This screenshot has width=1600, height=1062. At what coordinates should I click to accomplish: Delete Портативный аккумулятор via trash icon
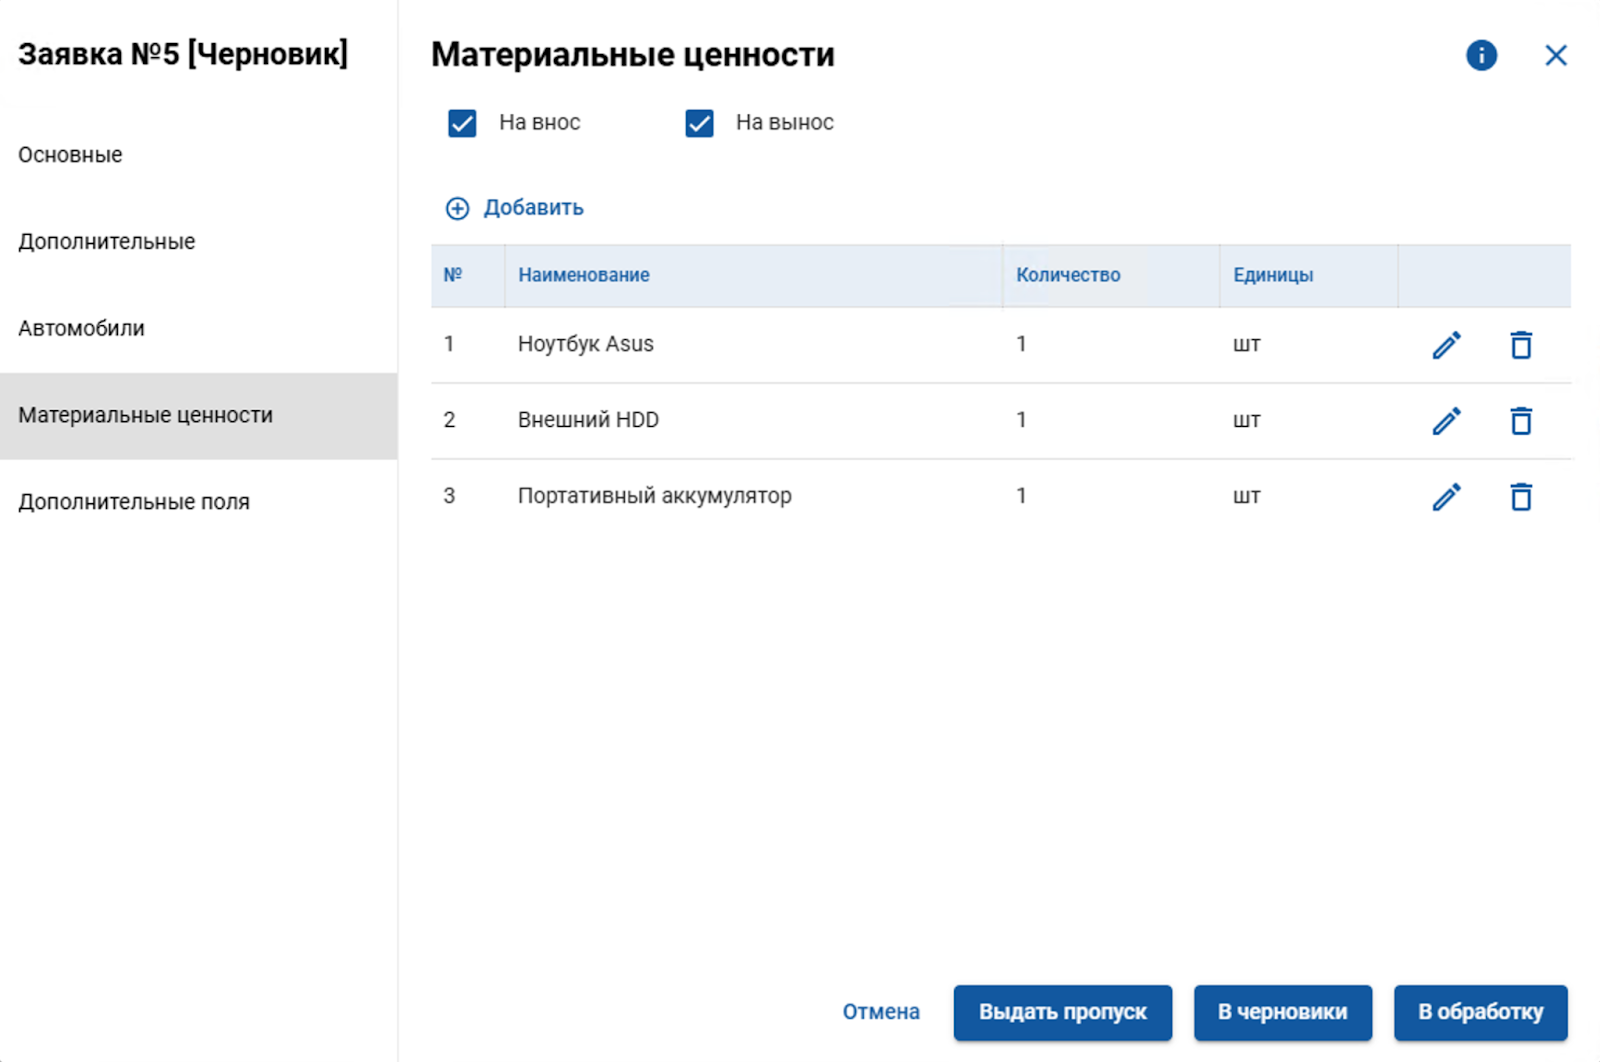[1521, 495]
